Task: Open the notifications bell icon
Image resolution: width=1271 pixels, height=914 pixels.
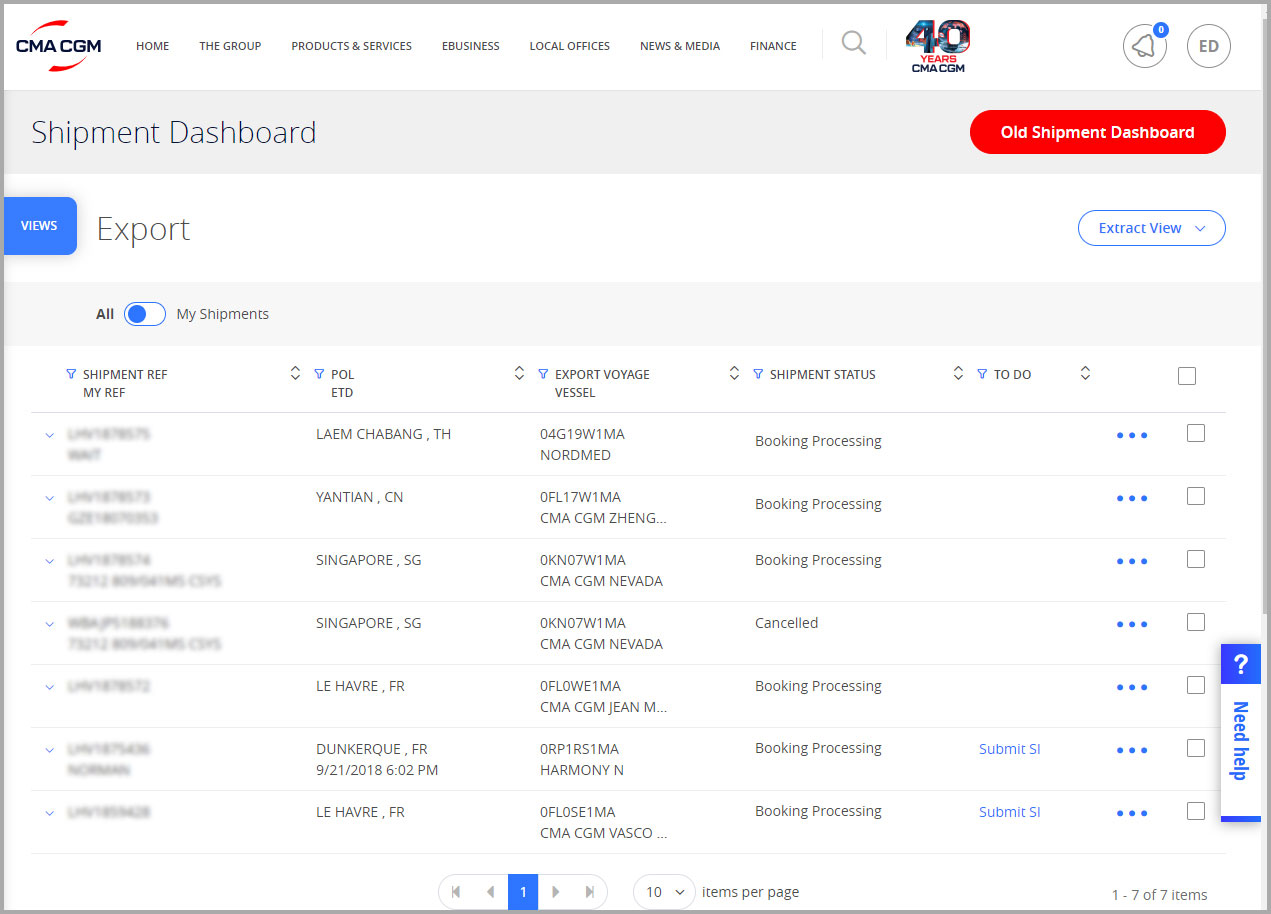Action: [1144, 46]
